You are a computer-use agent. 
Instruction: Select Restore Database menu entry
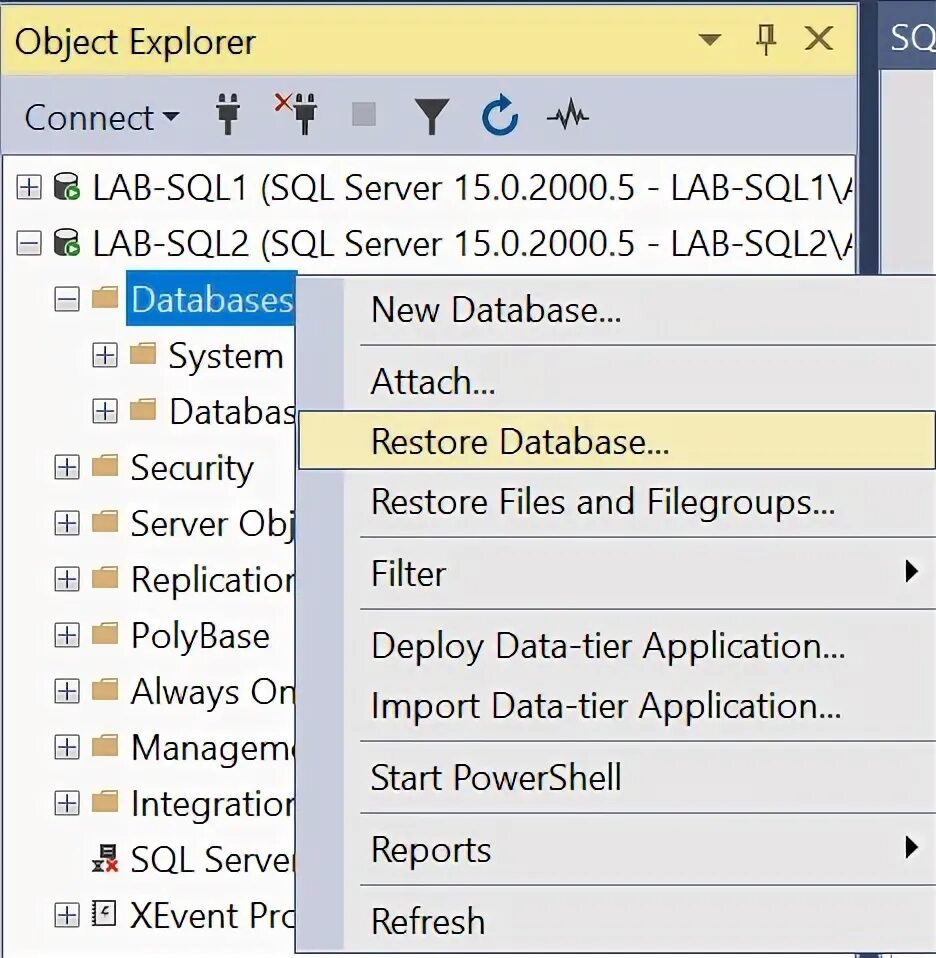click(x=617, y=441)
